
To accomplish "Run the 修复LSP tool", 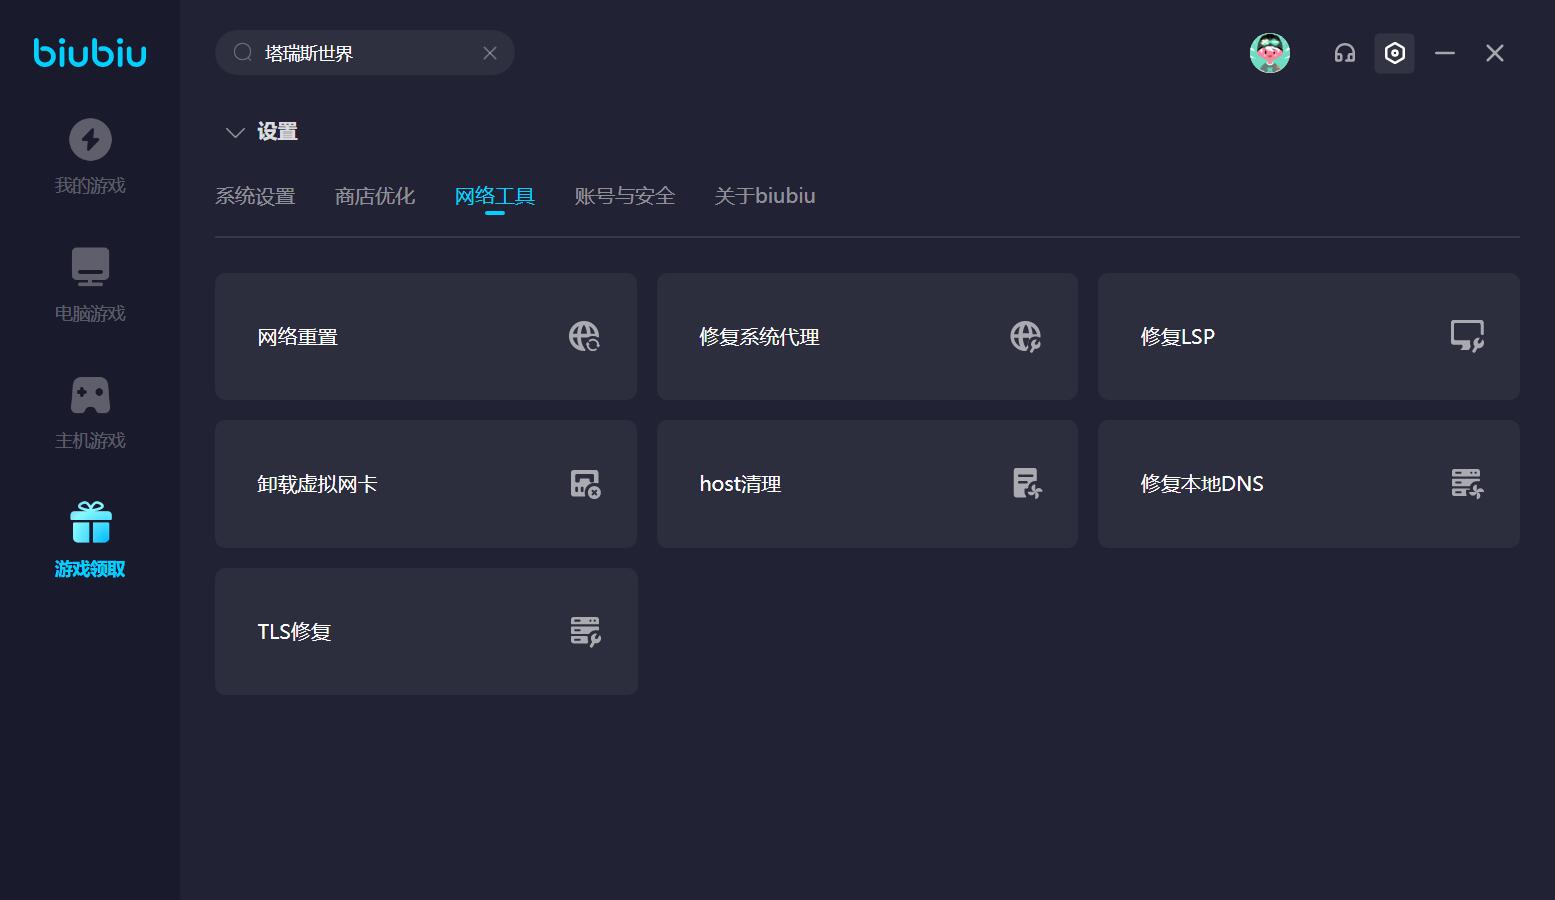I will click(x=1309, y=337).
